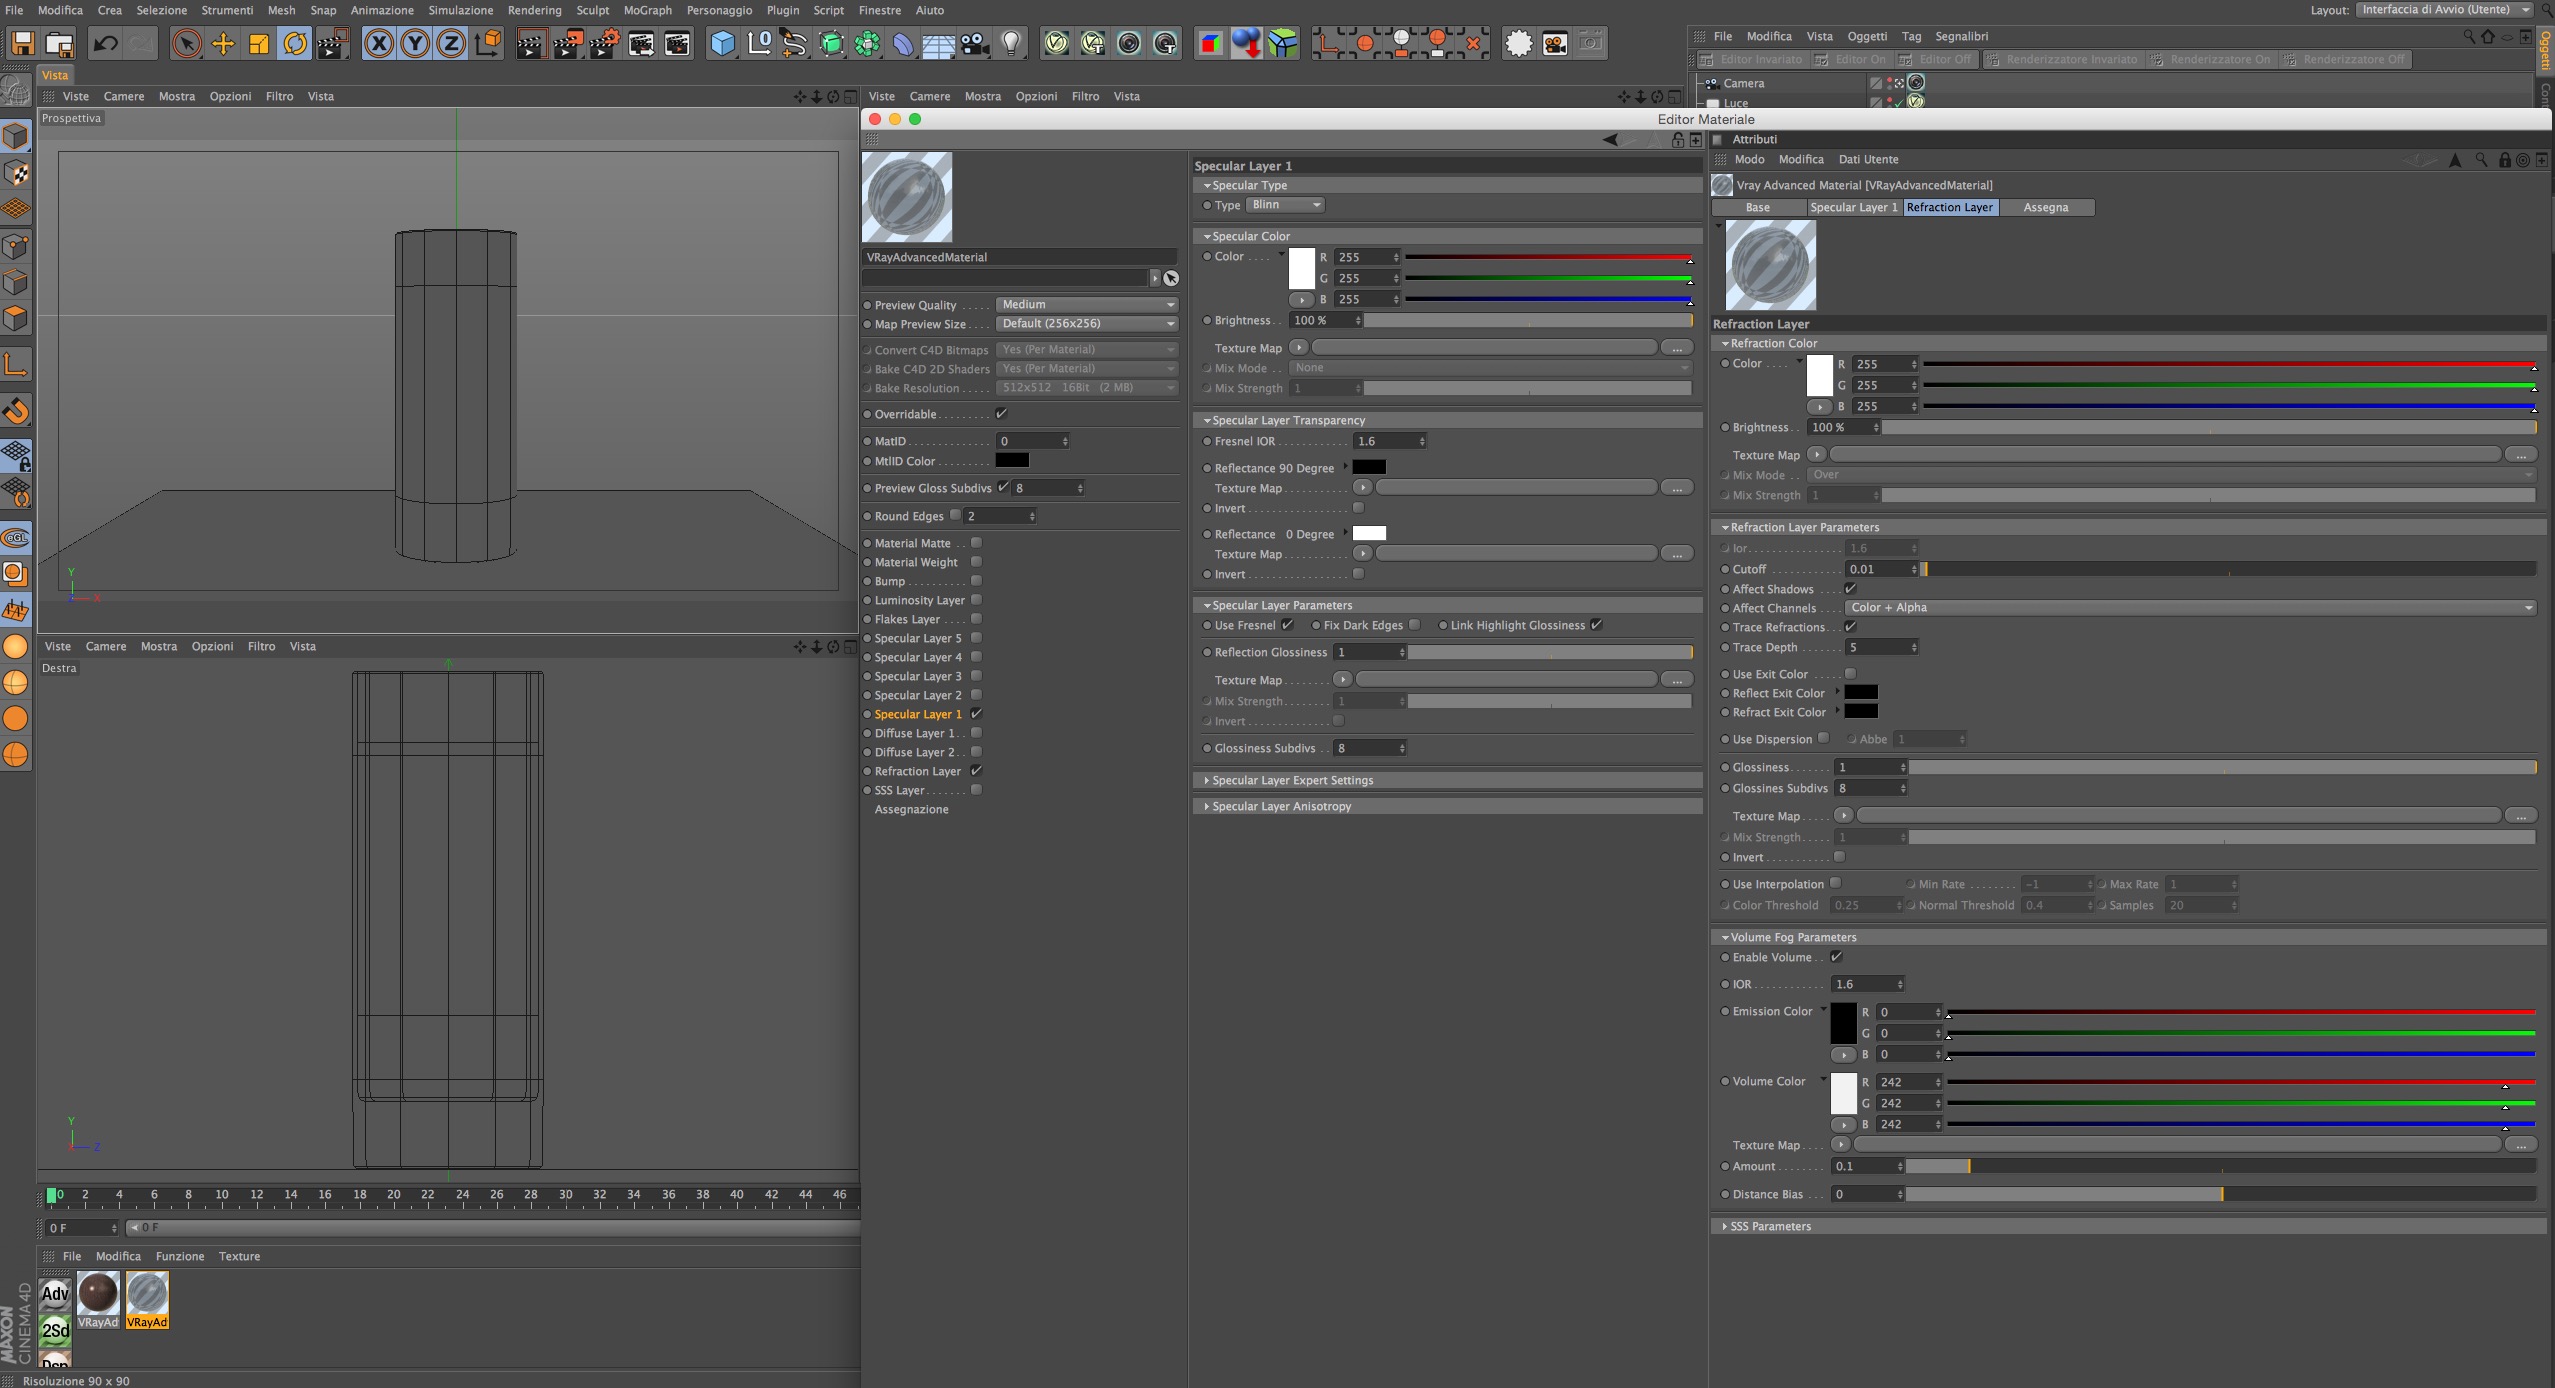Select the brown VRayAd material thumbnail
Image resolution: width=2555 pixels, height=1388 pixels.
pyautogui.click(x=98, y=1294)
